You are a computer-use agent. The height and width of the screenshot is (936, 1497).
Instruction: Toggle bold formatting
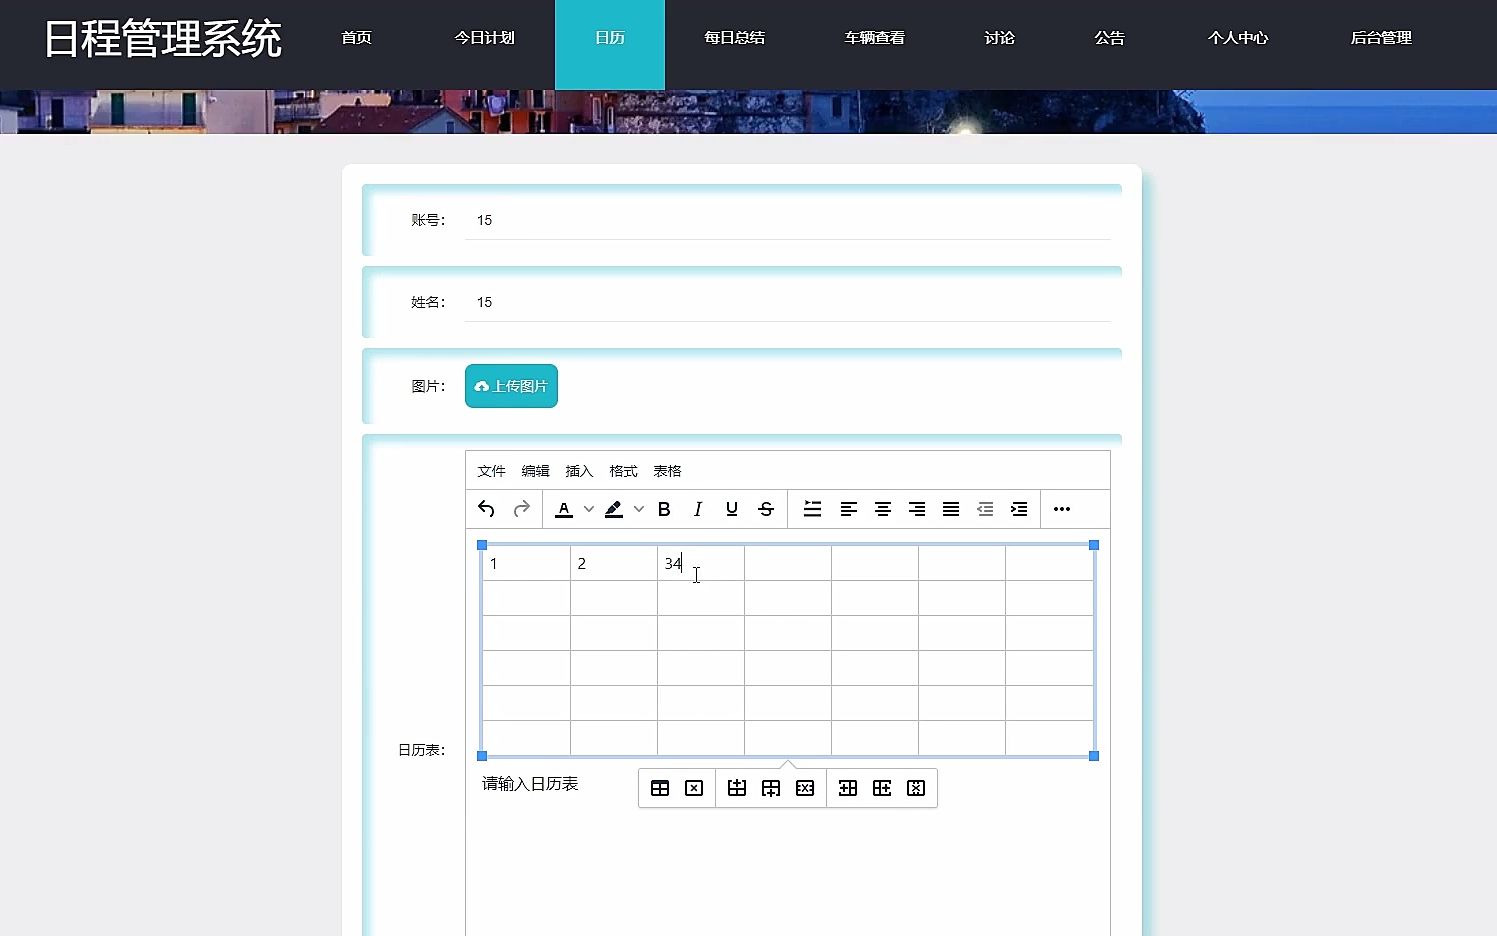664,509
